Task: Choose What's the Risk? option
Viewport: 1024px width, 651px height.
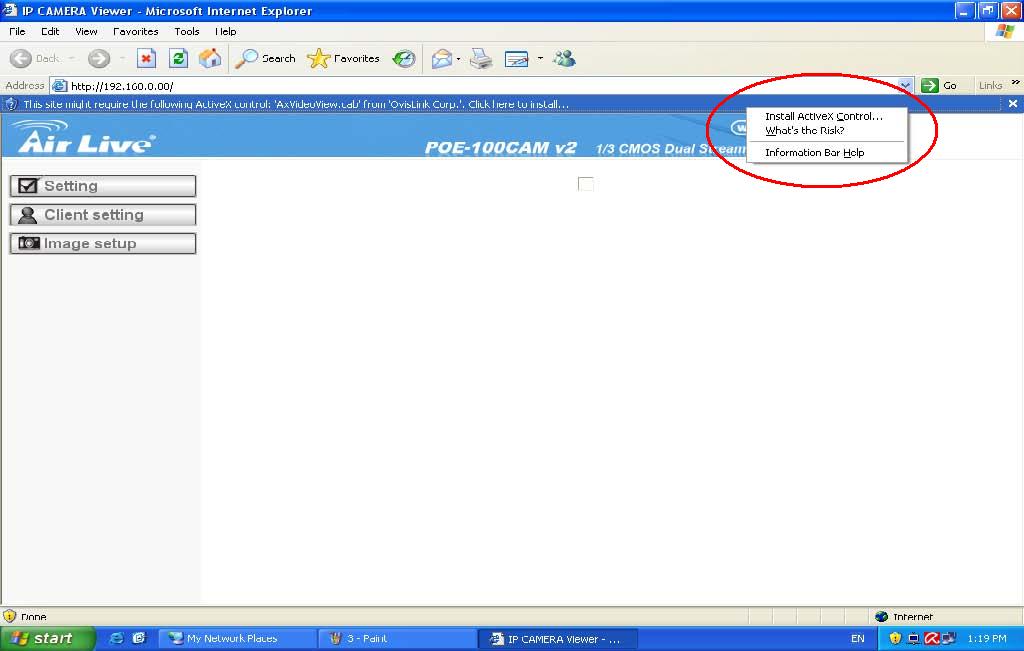Action: (x=805, y=131)
